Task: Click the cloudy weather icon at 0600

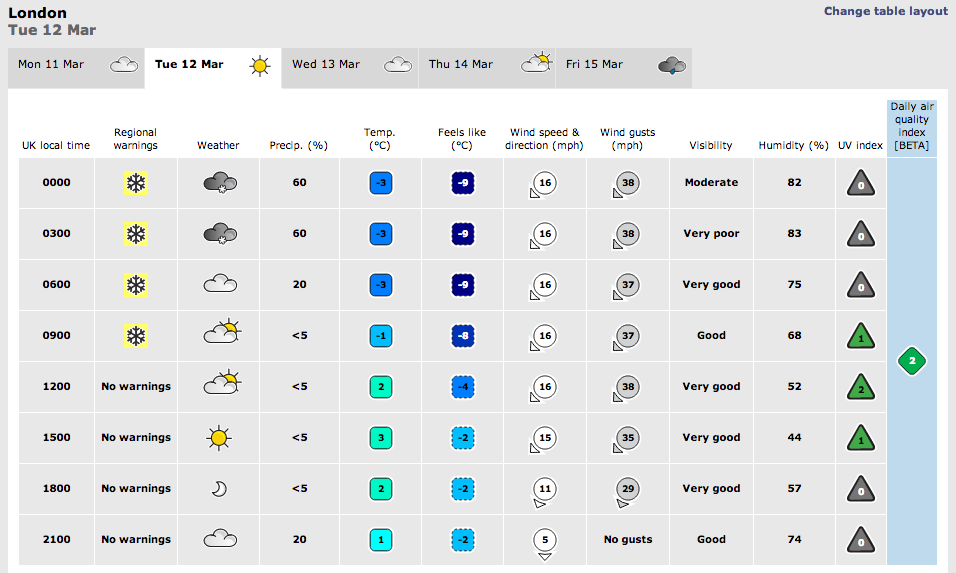Action: pos(220,283)
